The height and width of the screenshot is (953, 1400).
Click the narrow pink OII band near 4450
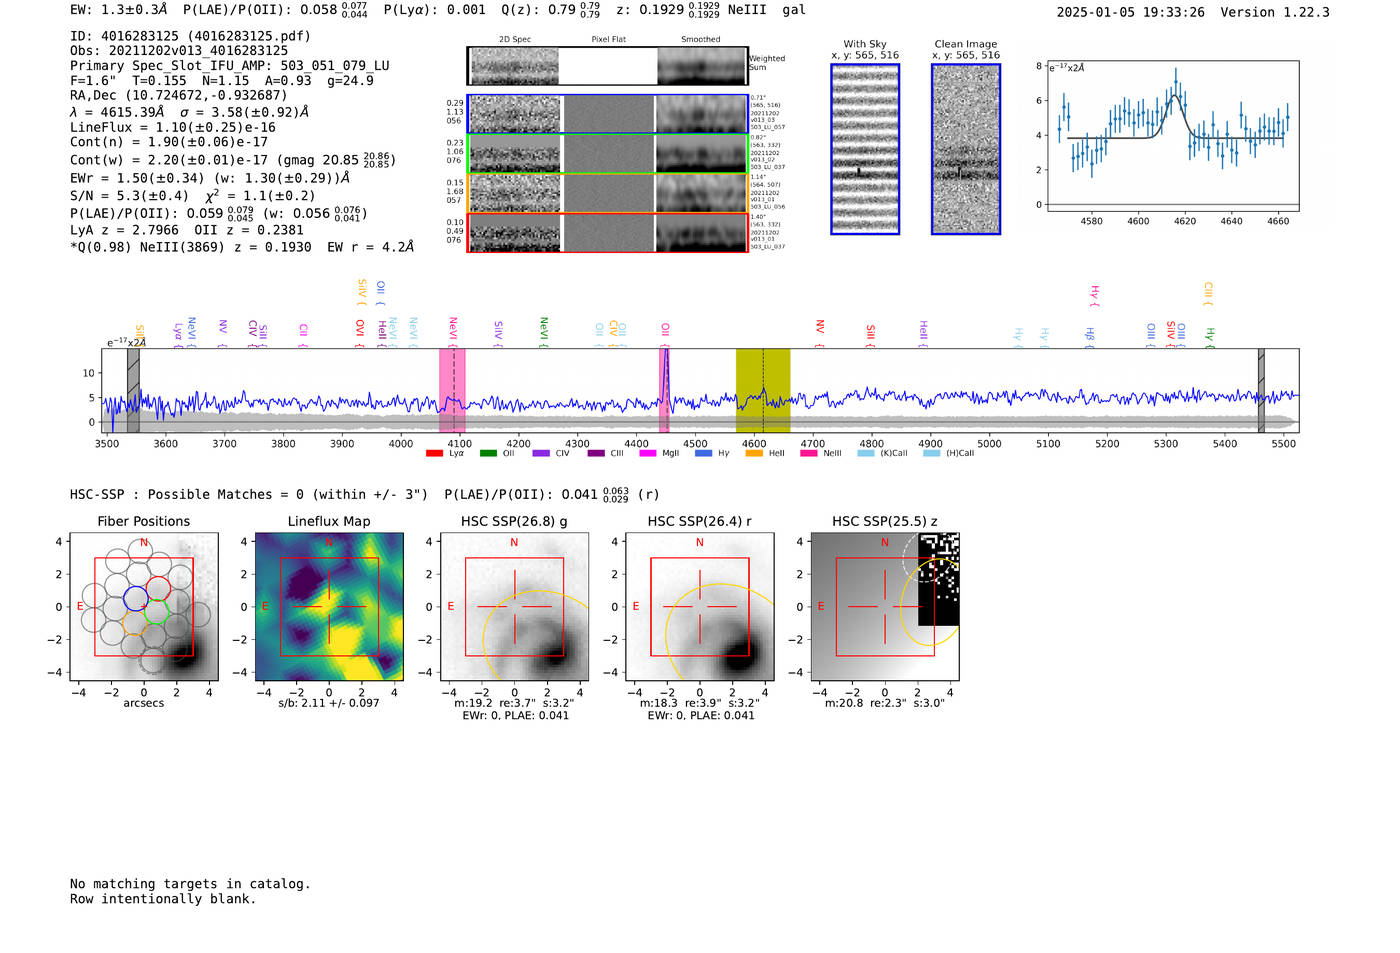(664, 390)
